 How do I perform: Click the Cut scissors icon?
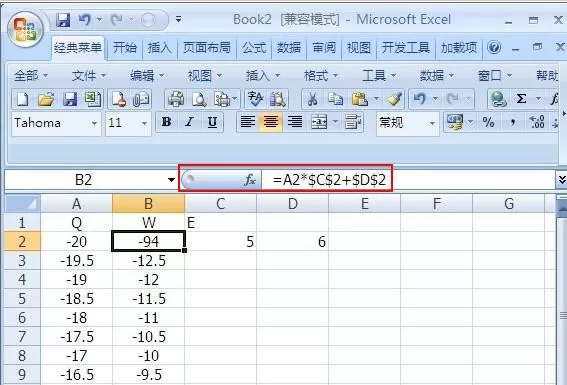pyautogui.click(x=312, y=99)
